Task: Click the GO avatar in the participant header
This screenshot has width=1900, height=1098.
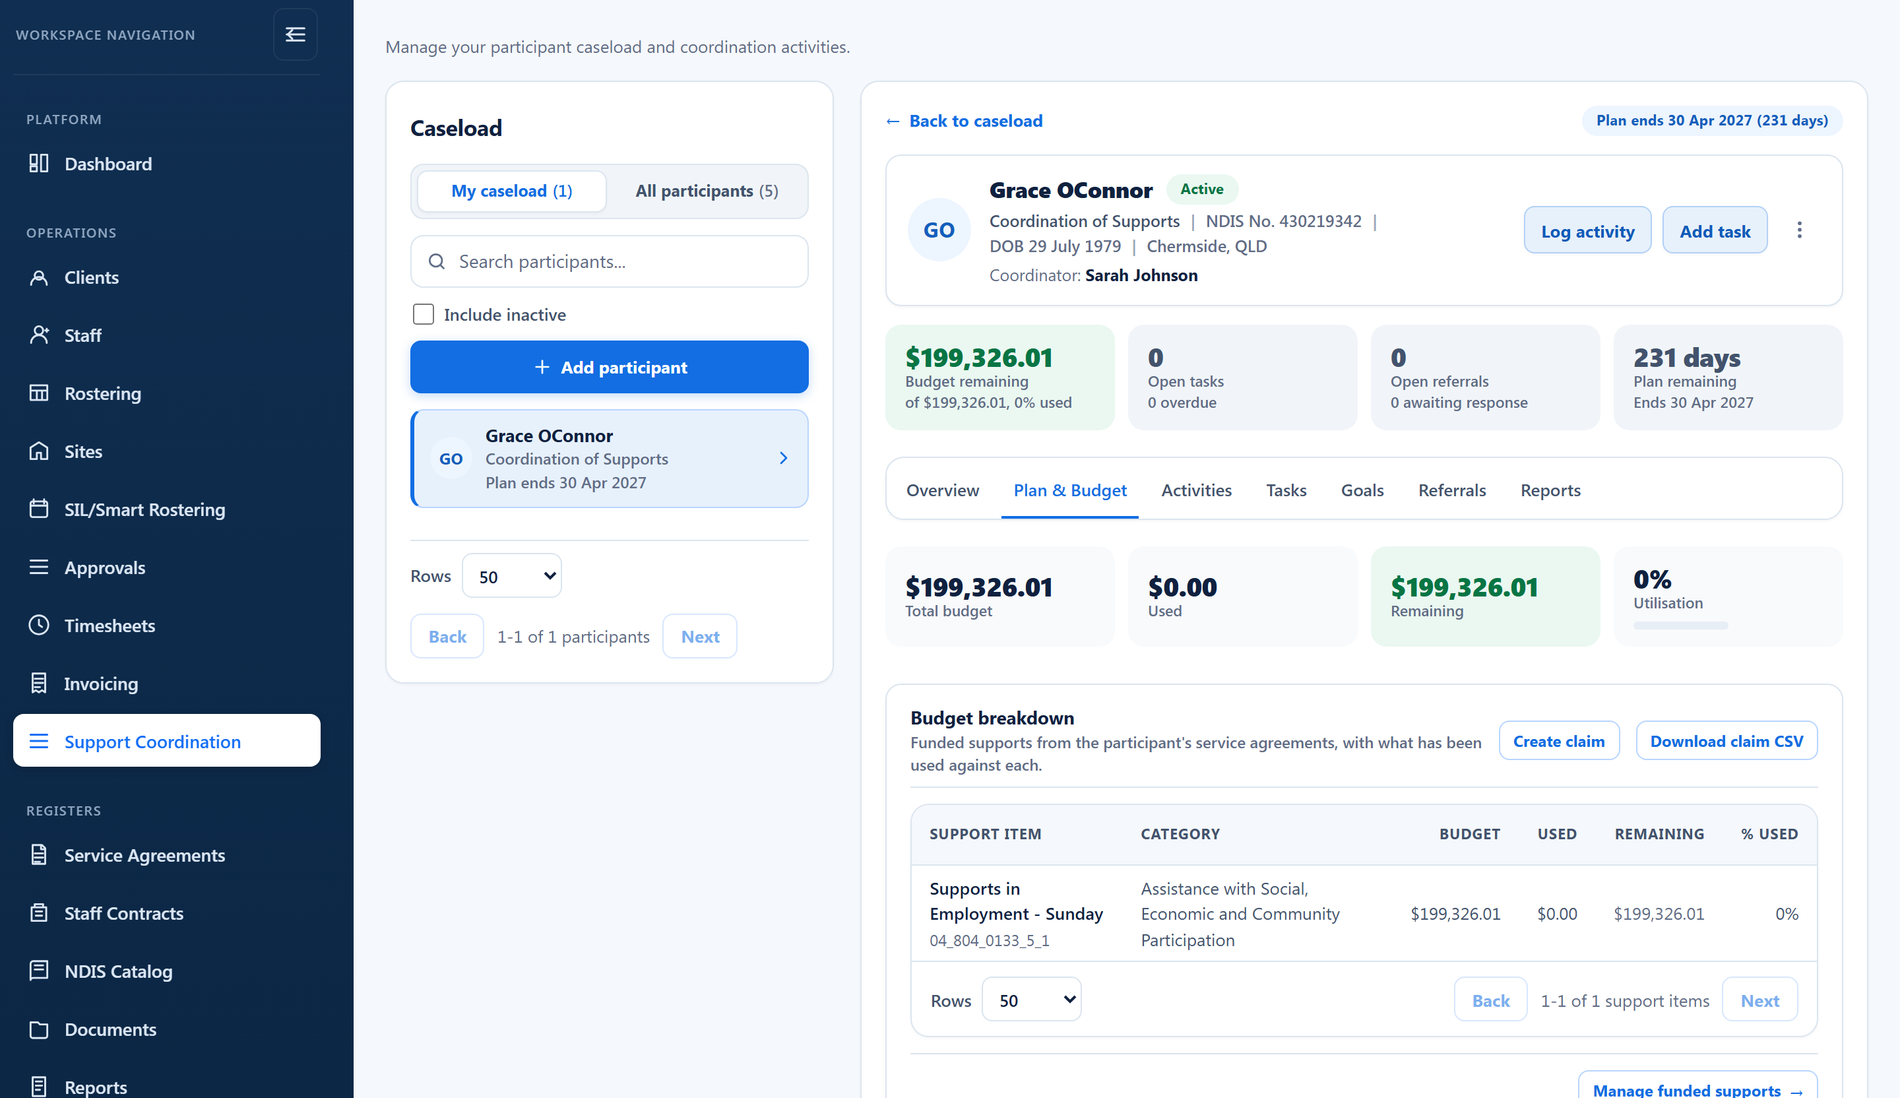Action: tap(938, 230)
